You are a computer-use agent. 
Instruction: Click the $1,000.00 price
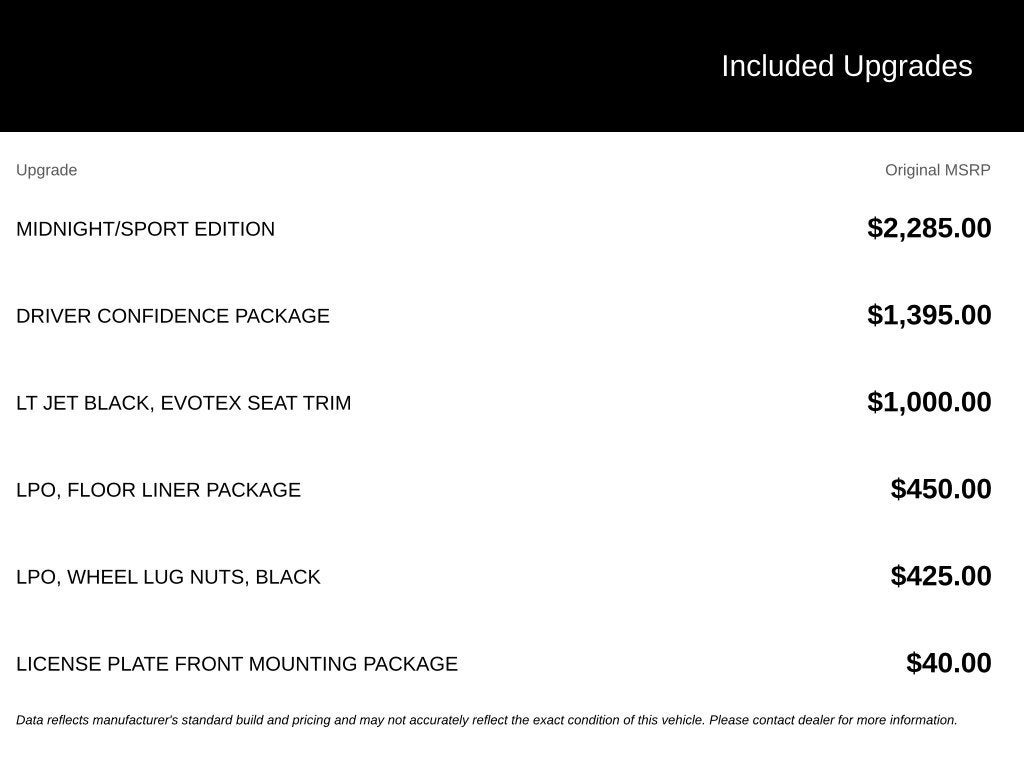tap(929, 402)
